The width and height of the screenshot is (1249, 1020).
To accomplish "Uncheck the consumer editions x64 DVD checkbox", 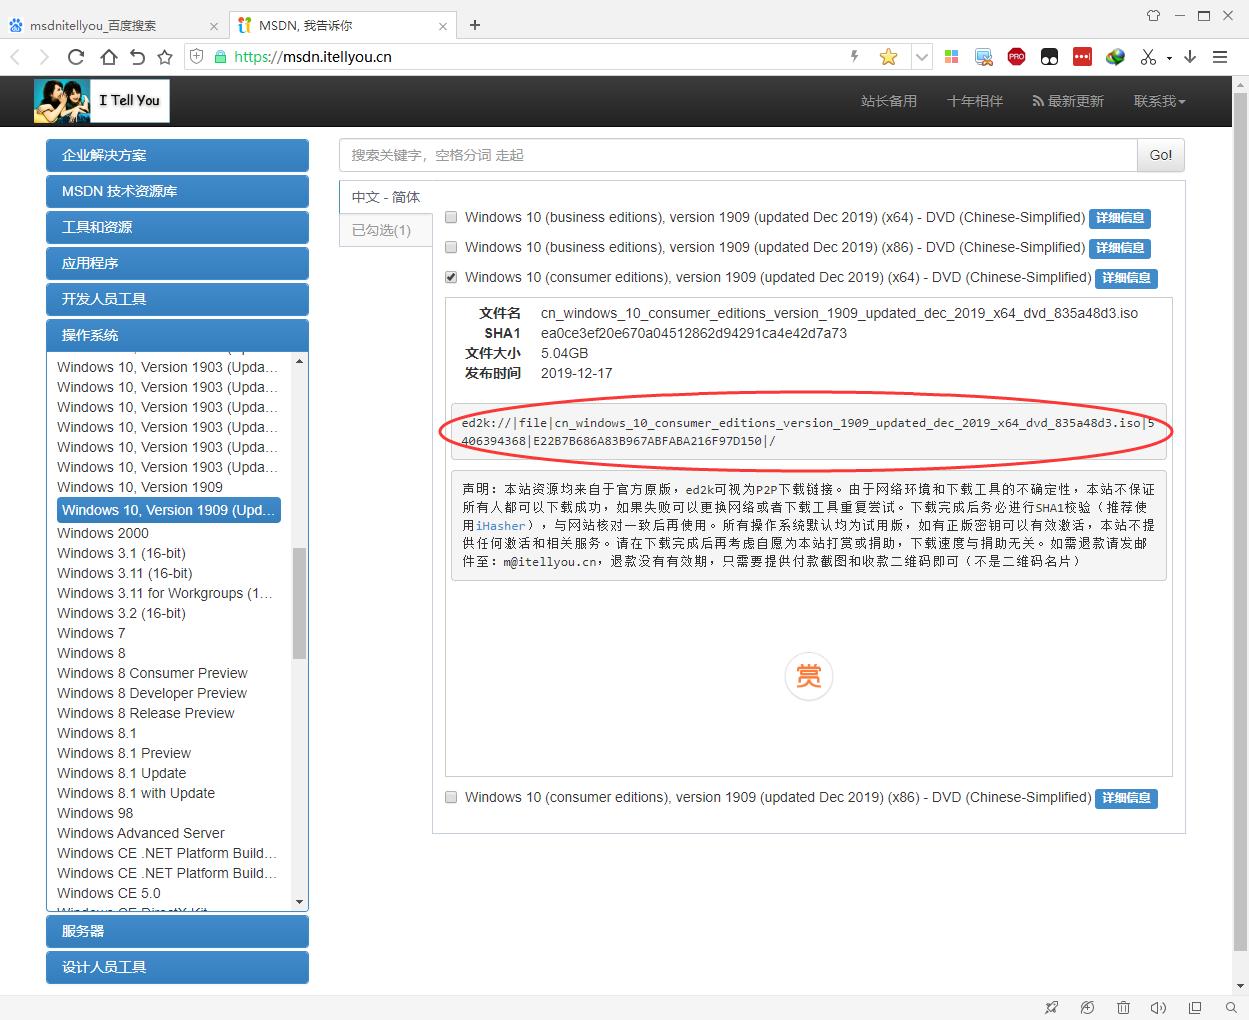I will click(451, 277).
